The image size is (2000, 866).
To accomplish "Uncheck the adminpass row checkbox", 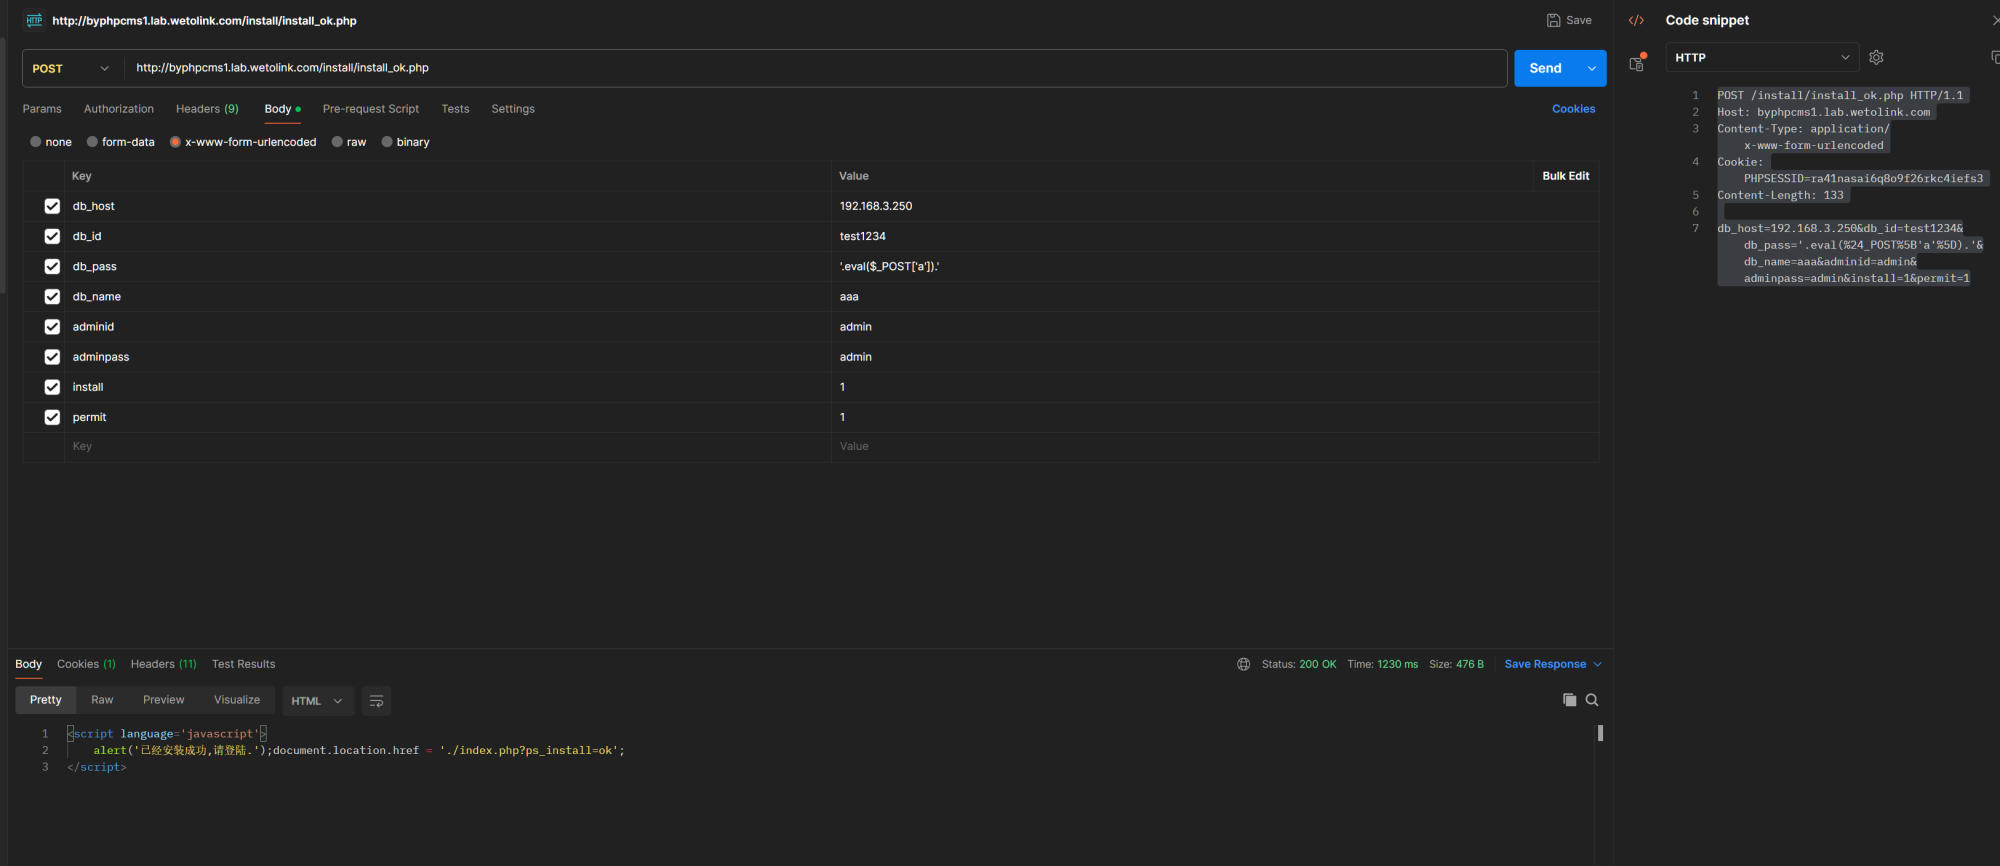I will pos(52,356).
